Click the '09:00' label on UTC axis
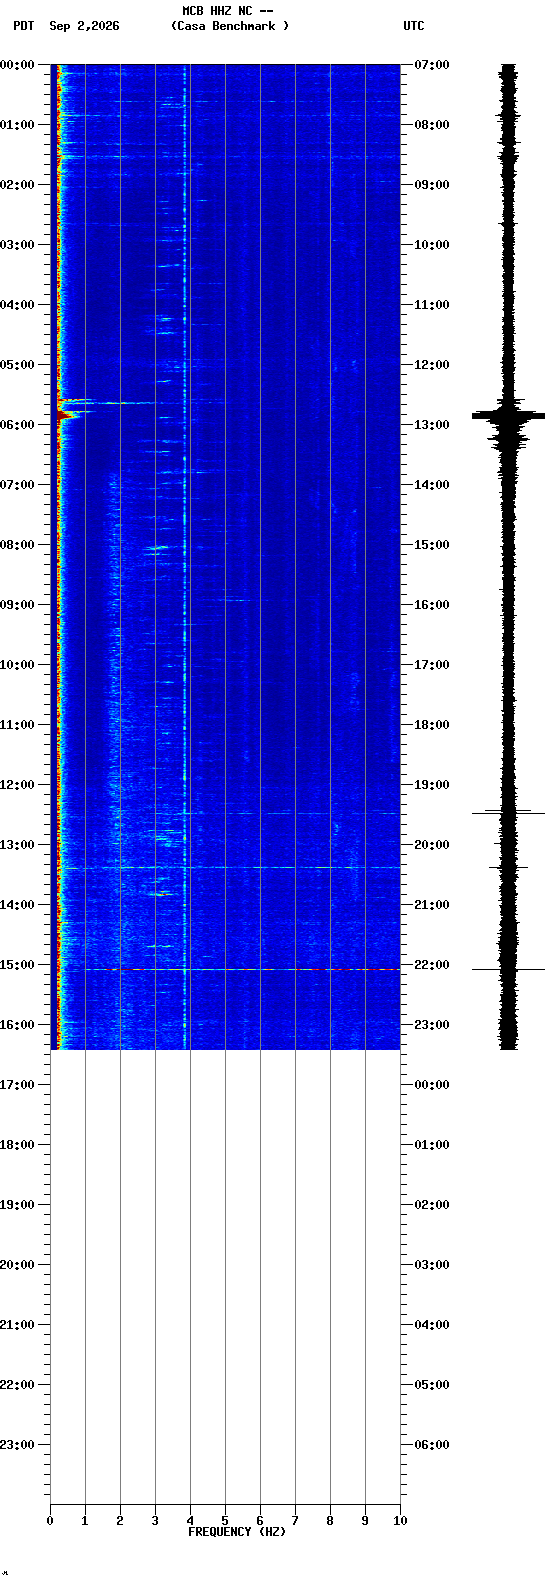Screen dimensions: 552x1584 tap(432, 185)
